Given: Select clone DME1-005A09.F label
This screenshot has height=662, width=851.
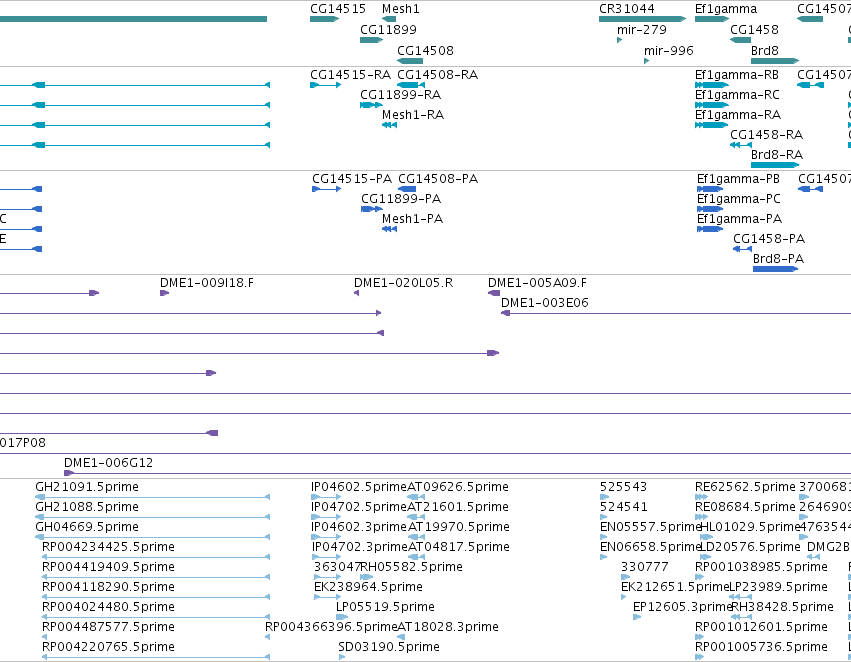Looking at the screenshot, I should click(537, 283).
